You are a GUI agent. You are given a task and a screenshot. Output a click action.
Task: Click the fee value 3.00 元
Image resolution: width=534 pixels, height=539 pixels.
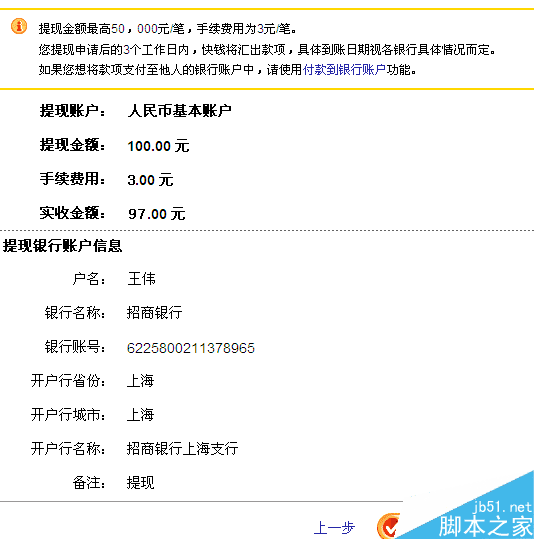(x=150, y=180)
